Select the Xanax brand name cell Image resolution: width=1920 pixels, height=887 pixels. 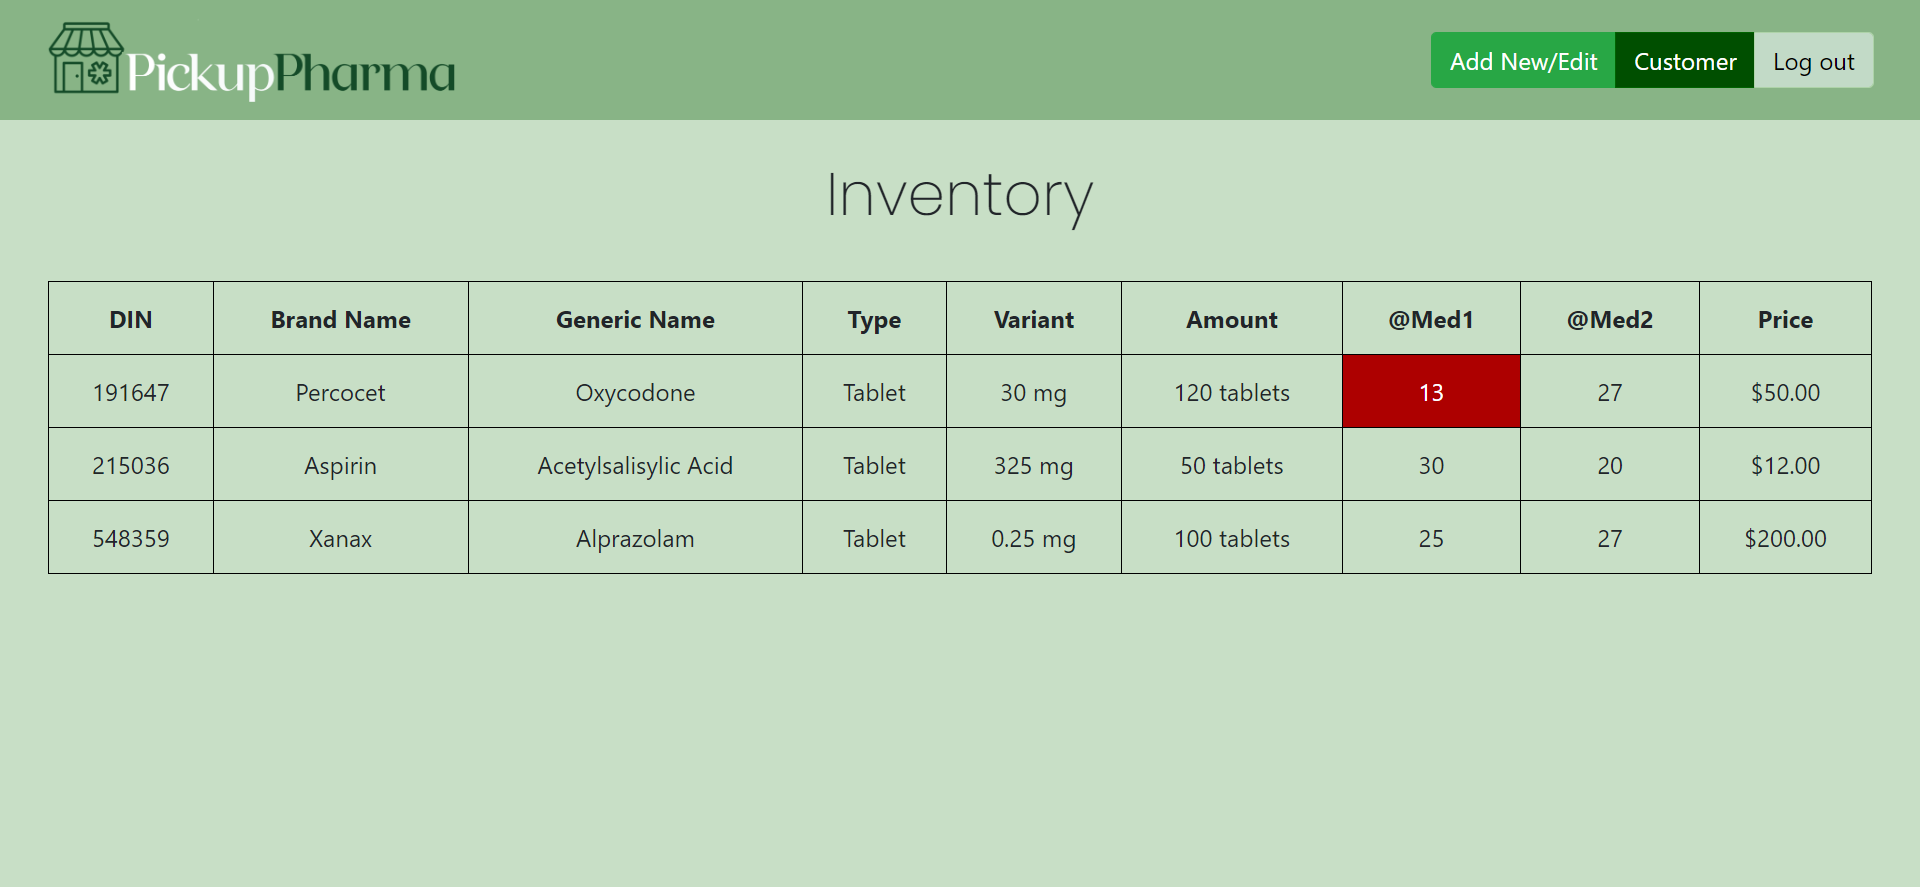coord(340,538)
